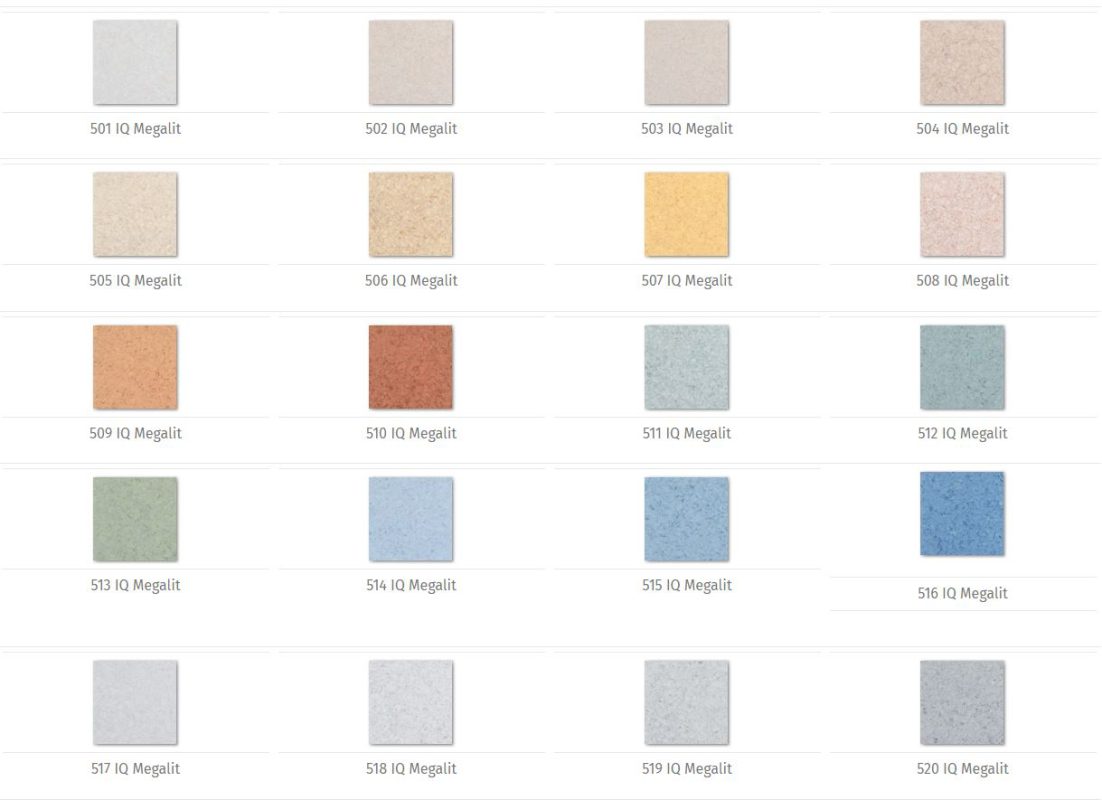Select the 514 IQ Megalit light blue thumbnail
The image size is (1102, 800).
tap(410, 519)
